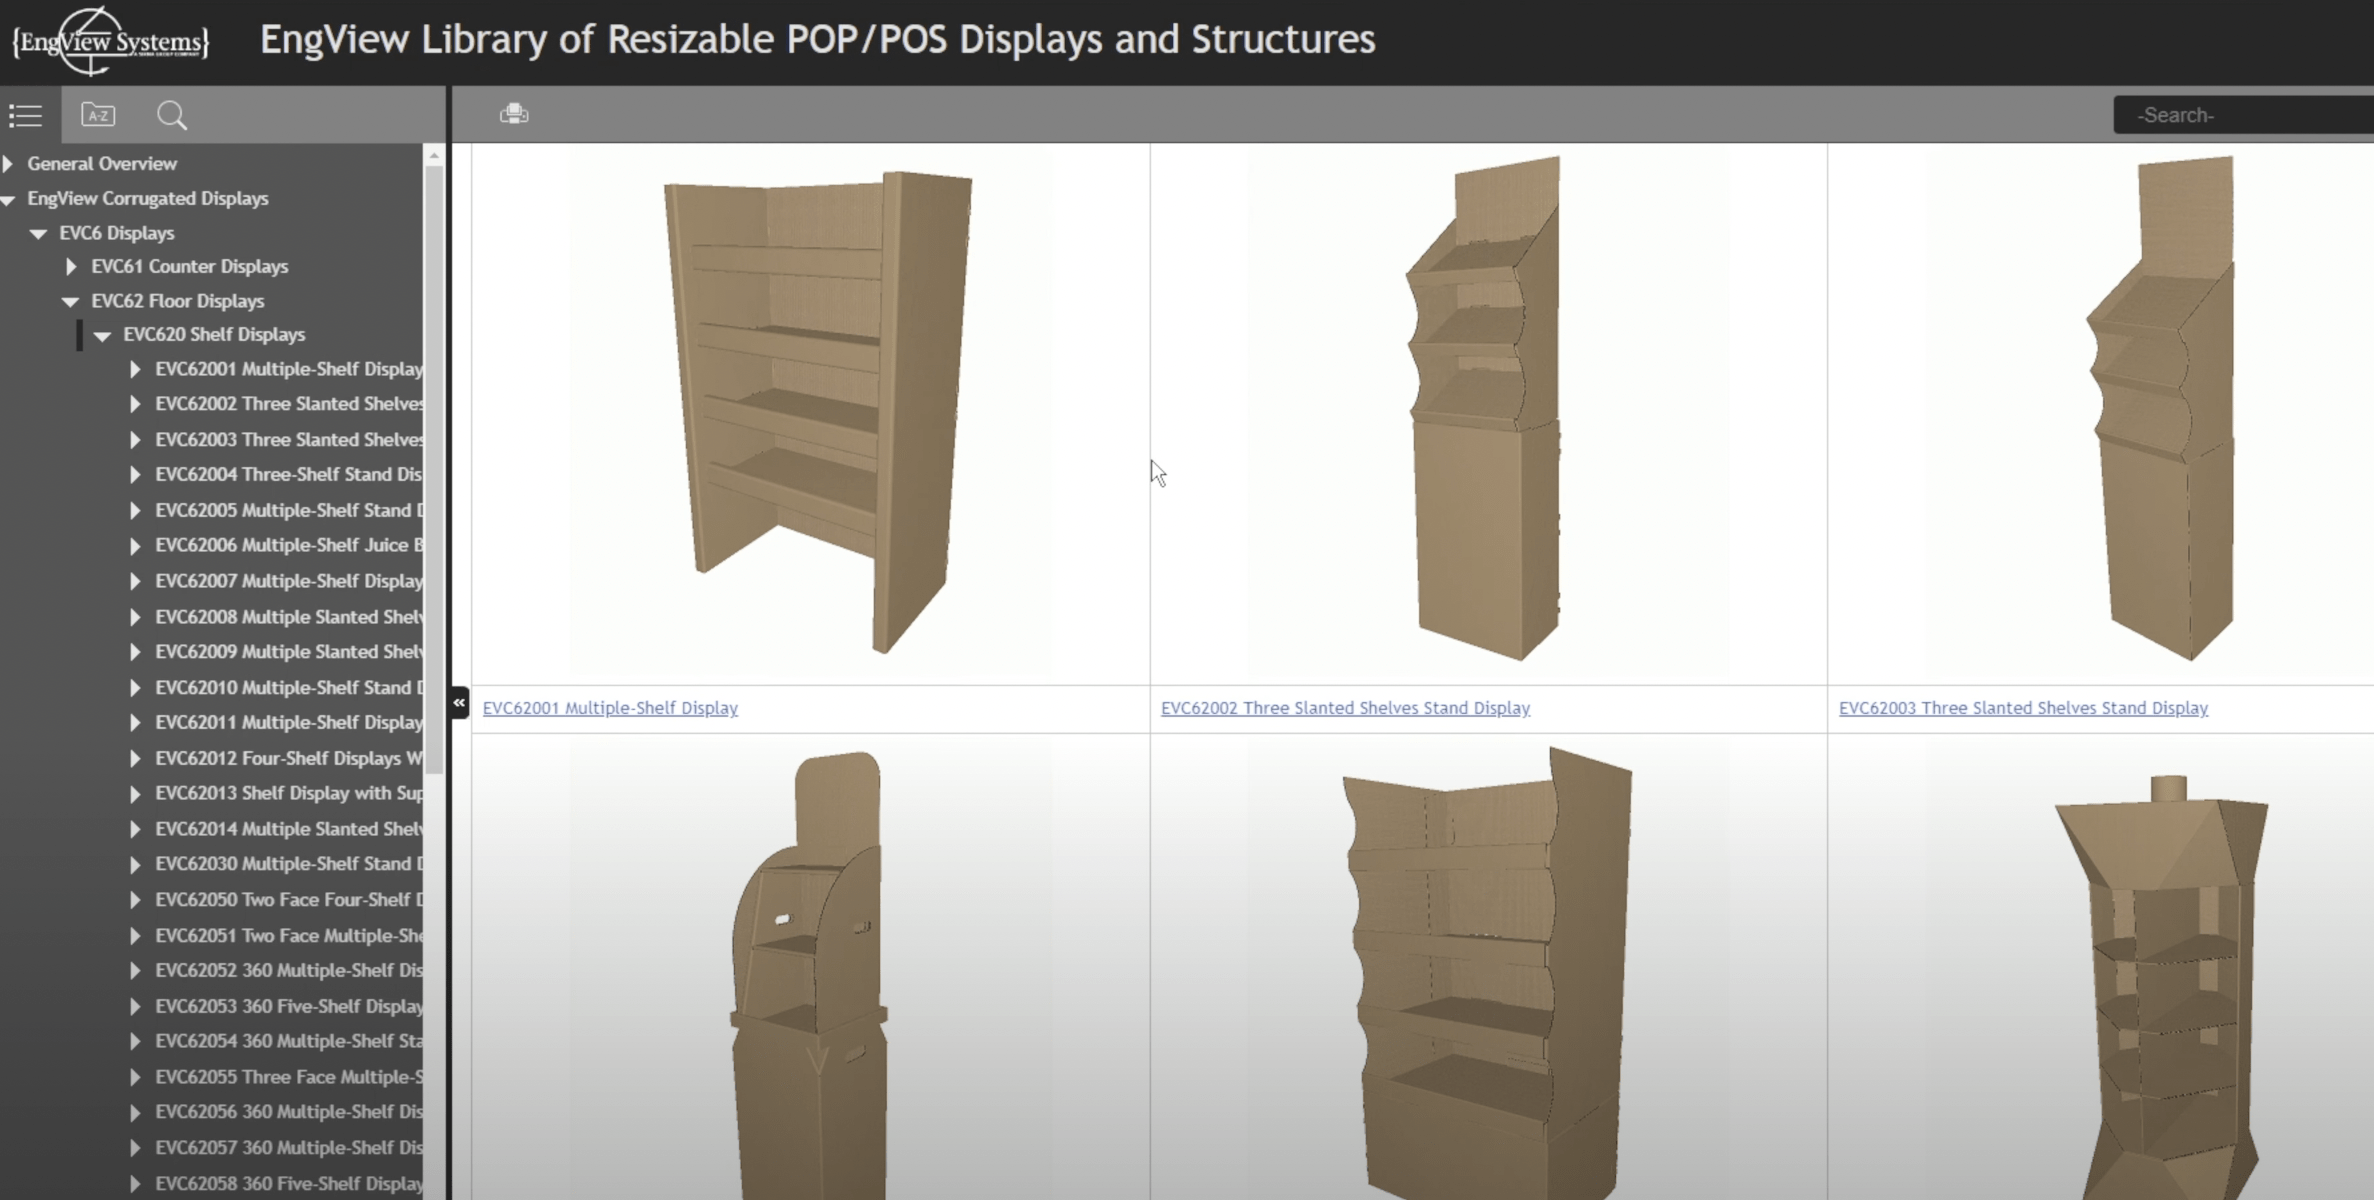Select EVC61 Counter Displays tree item
The image size is (2374, 1200).
[x=190, y=266]
